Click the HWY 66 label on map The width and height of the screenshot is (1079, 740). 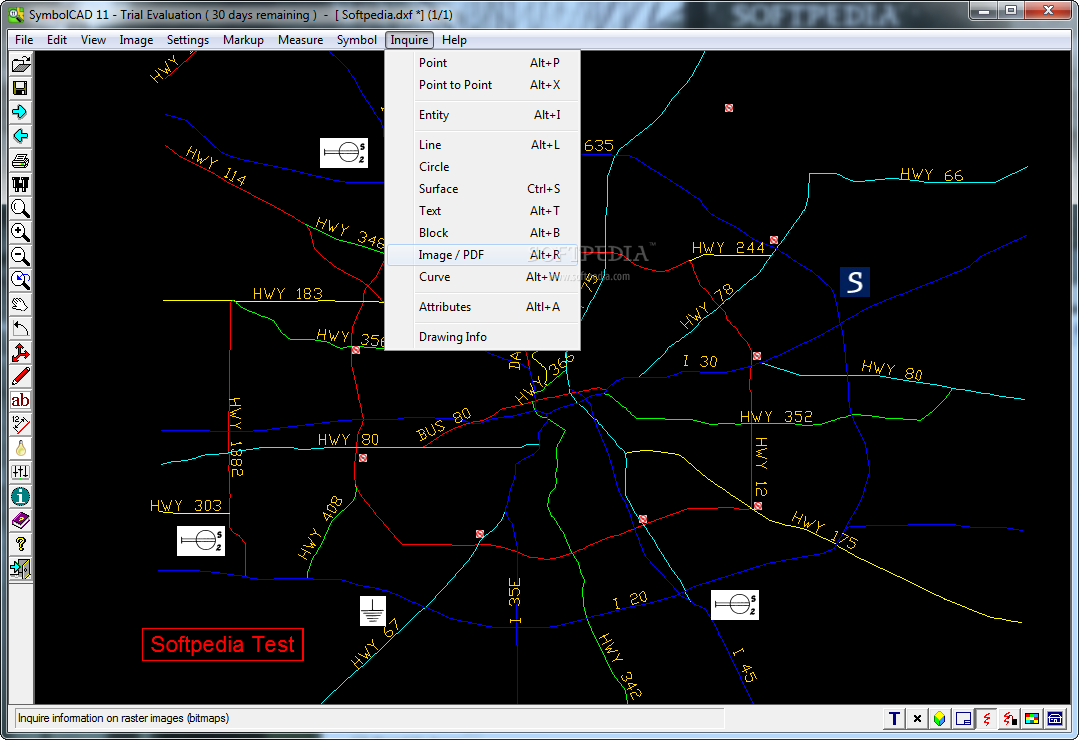(x=932, y=175)
